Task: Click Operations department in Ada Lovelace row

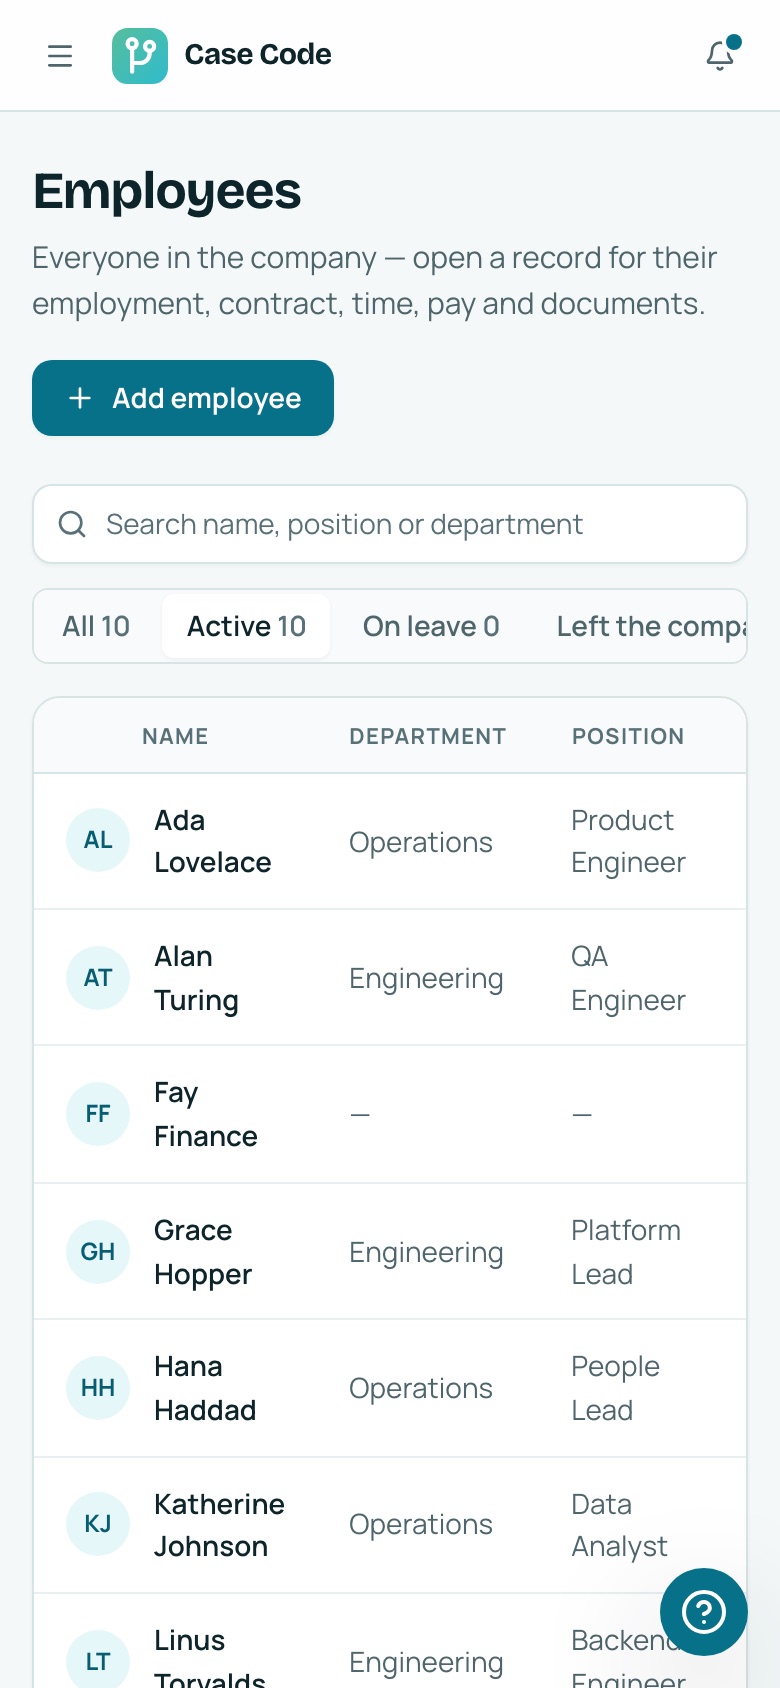Action: coord(421,842)
